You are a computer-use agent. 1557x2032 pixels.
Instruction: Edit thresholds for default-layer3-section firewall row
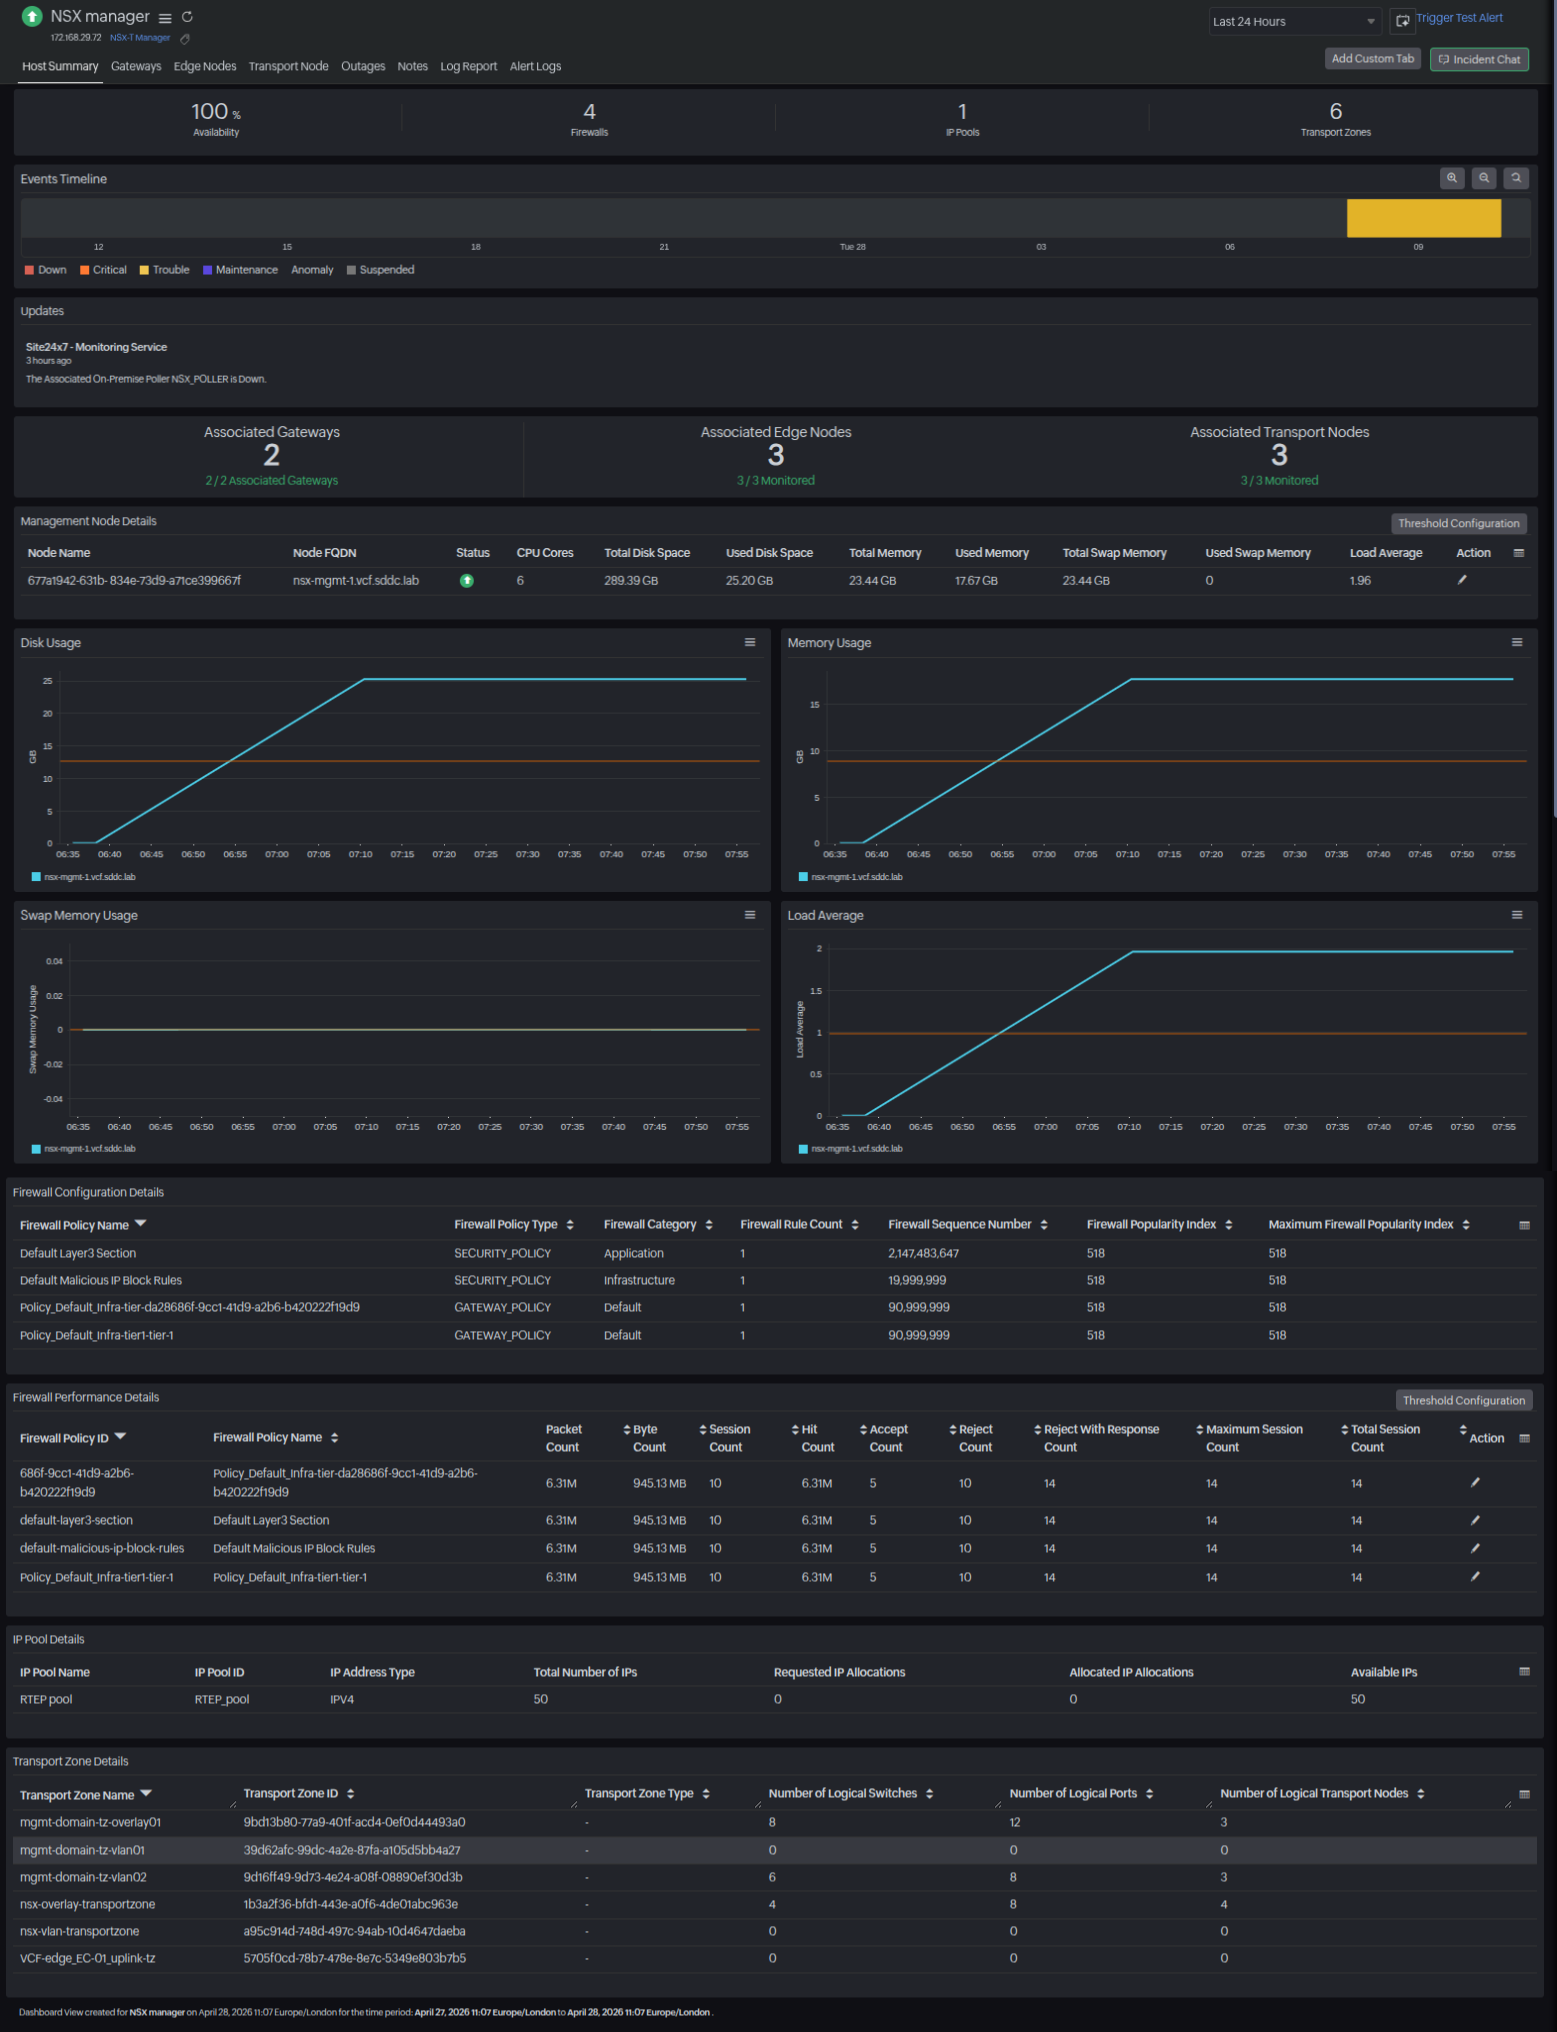coord(1475,1520)
